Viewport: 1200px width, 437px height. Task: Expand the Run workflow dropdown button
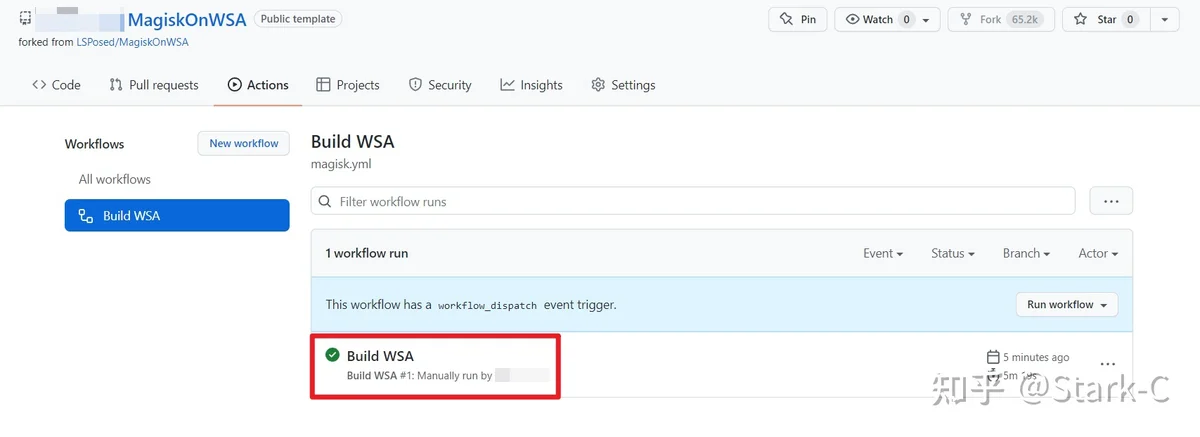click(1067, 304)
